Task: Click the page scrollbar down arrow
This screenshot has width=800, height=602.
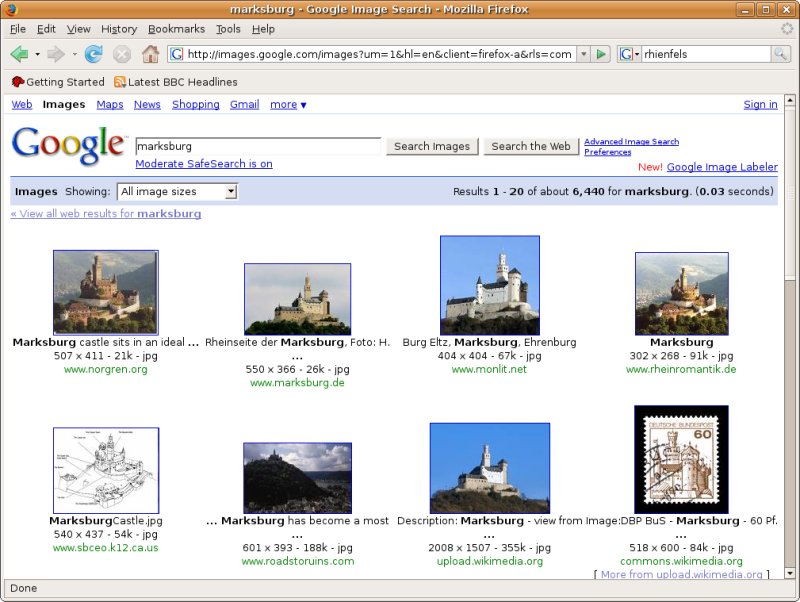Action: tap(789, 573)
